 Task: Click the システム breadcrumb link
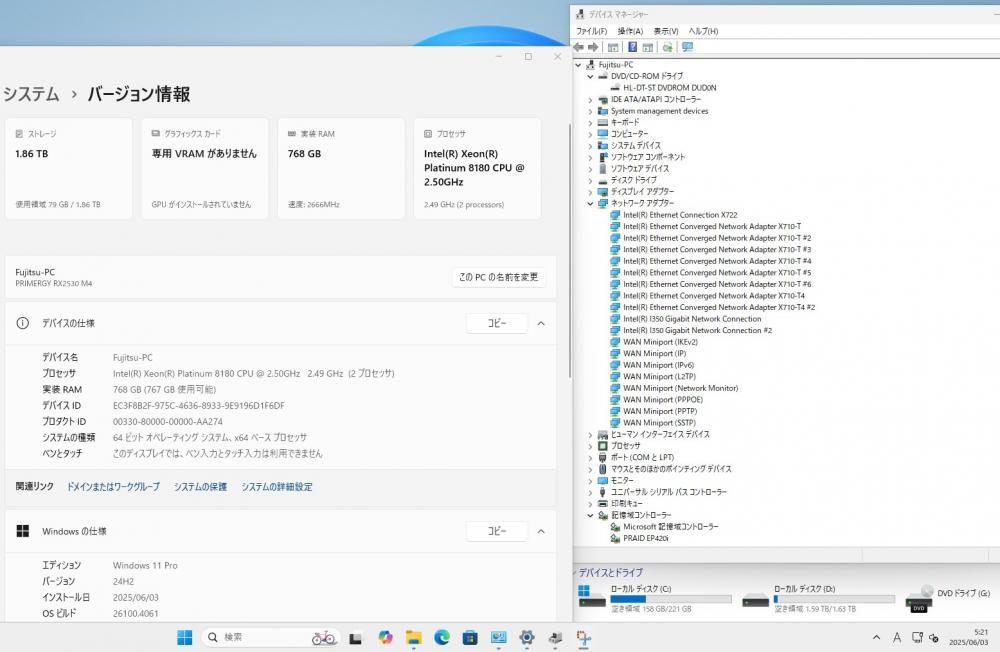31,94
